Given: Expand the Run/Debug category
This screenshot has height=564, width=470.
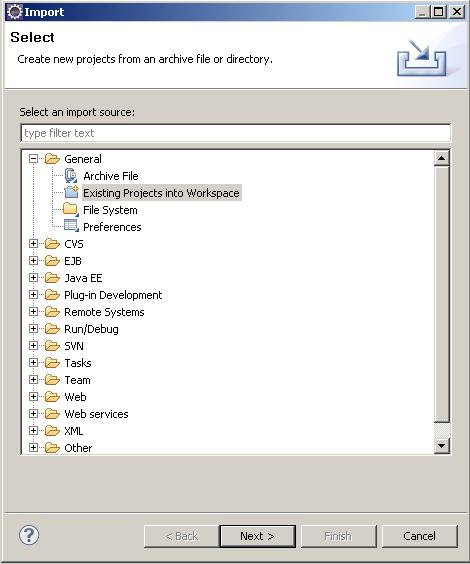Looking at the screenshot, I should tap(33, 328).
